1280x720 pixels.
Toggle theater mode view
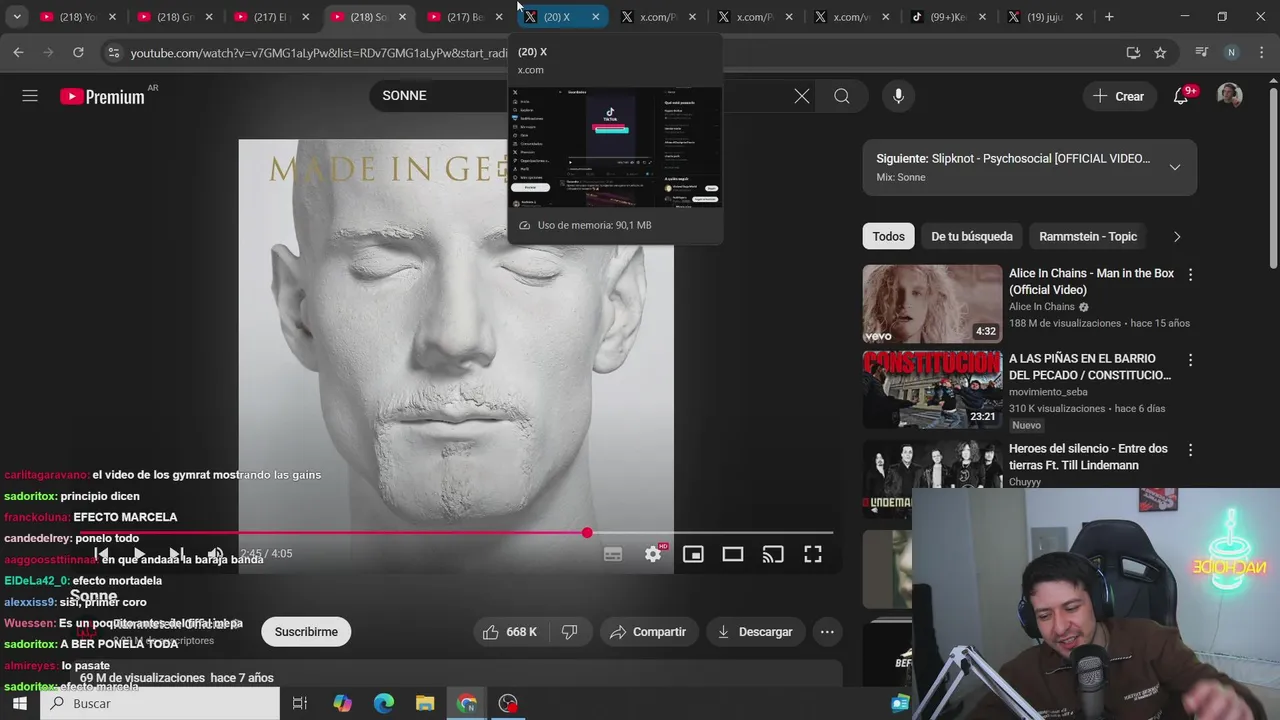click(x=733, y=554)
